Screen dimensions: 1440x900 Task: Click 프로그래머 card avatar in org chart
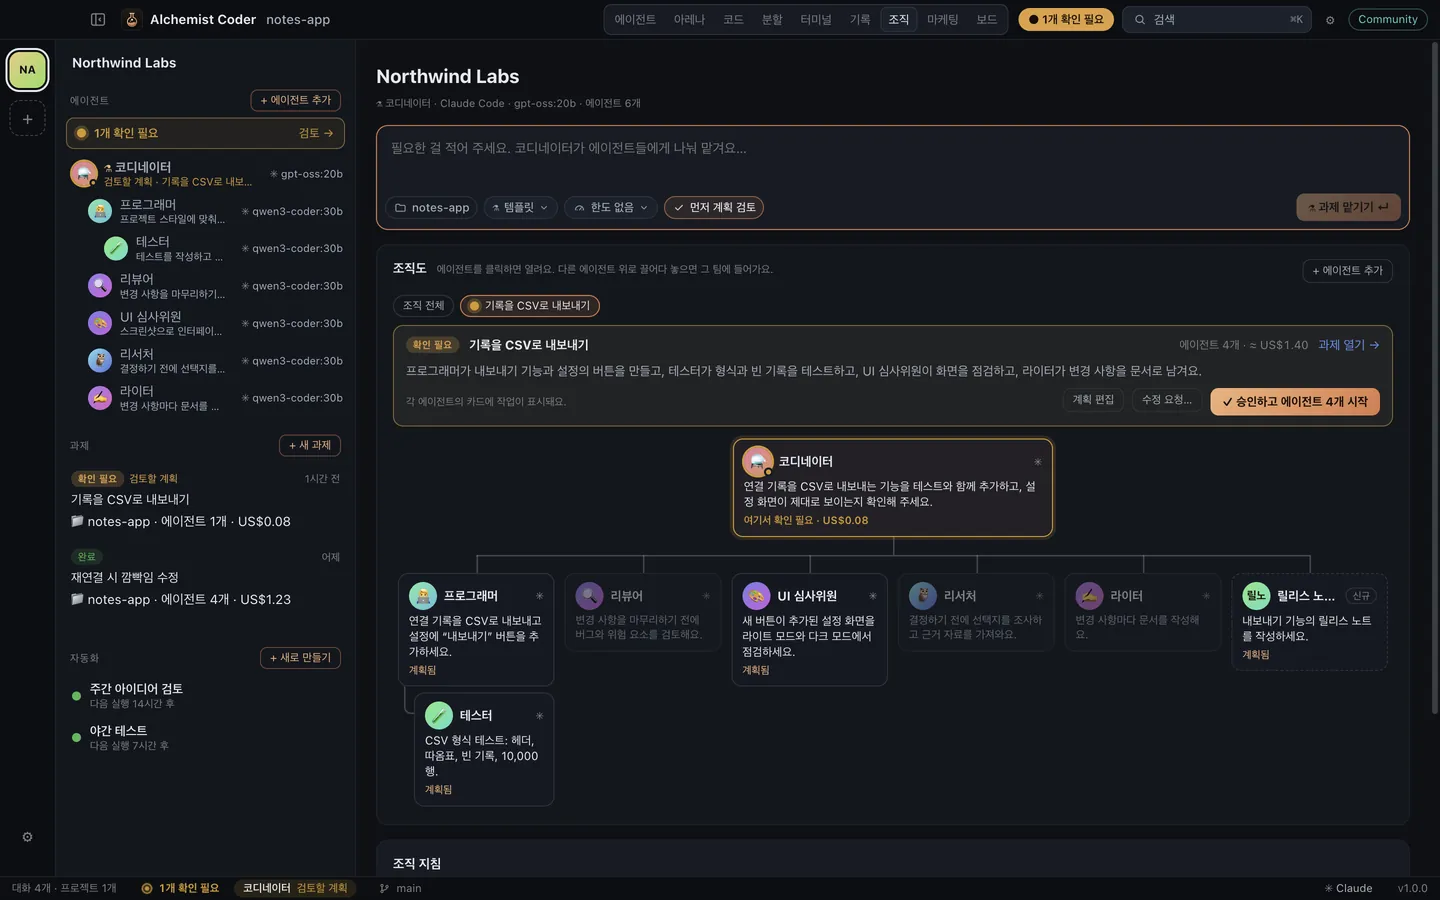tap(423, 596)
